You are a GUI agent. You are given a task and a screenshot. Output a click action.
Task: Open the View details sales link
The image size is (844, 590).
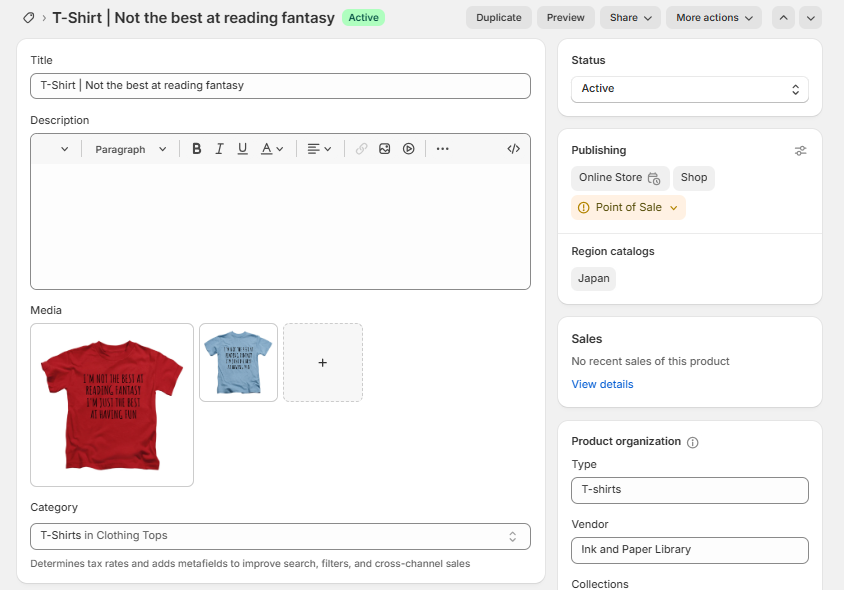tap(602, 384)
